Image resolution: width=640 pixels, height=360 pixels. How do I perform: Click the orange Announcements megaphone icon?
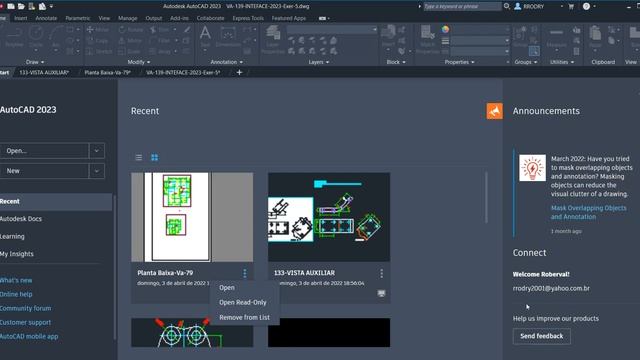coord(494,111)
